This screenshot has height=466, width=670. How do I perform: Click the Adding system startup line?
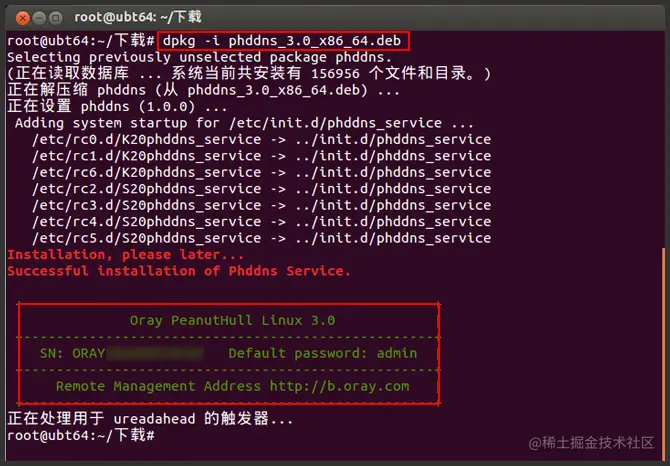[x=242, y=123]
